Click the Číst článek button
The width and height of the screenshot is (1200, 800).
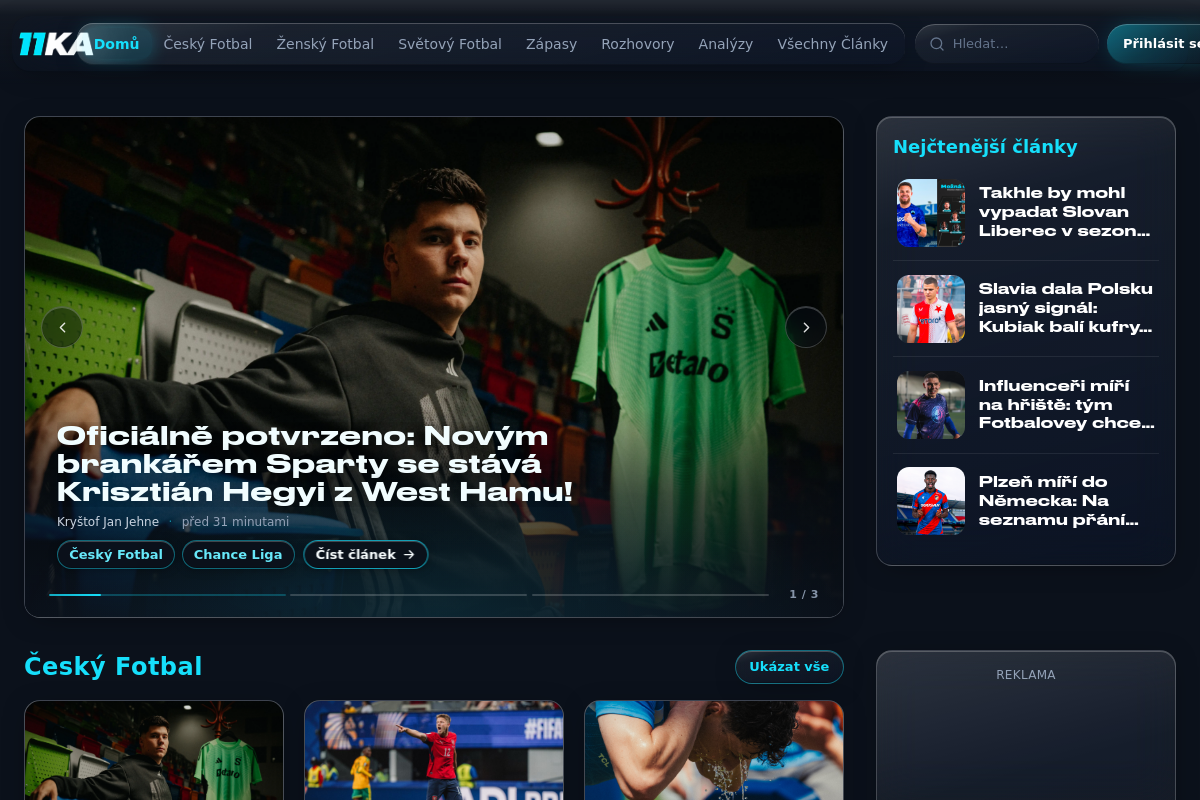[366, 555]
